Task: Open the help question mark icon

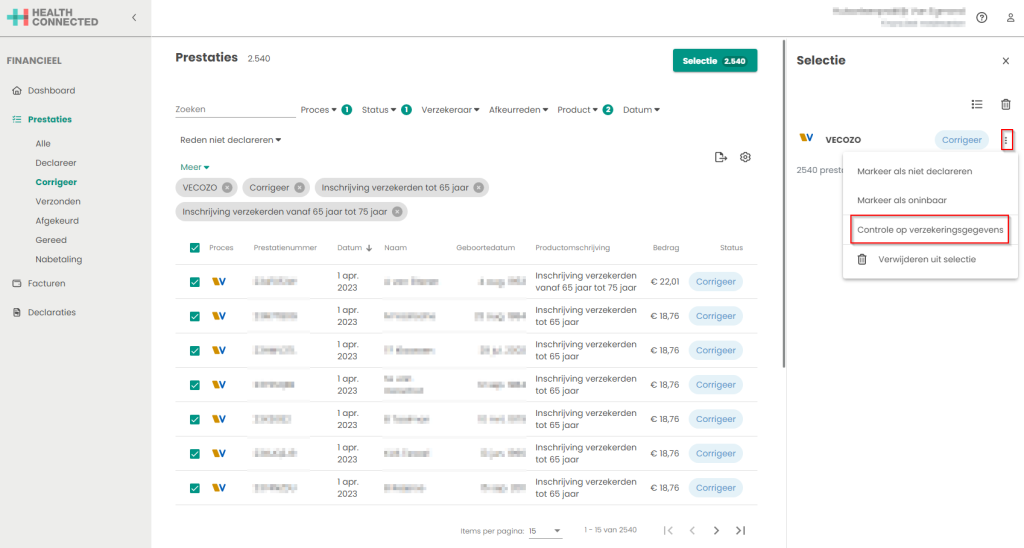Action: [981, 18]
